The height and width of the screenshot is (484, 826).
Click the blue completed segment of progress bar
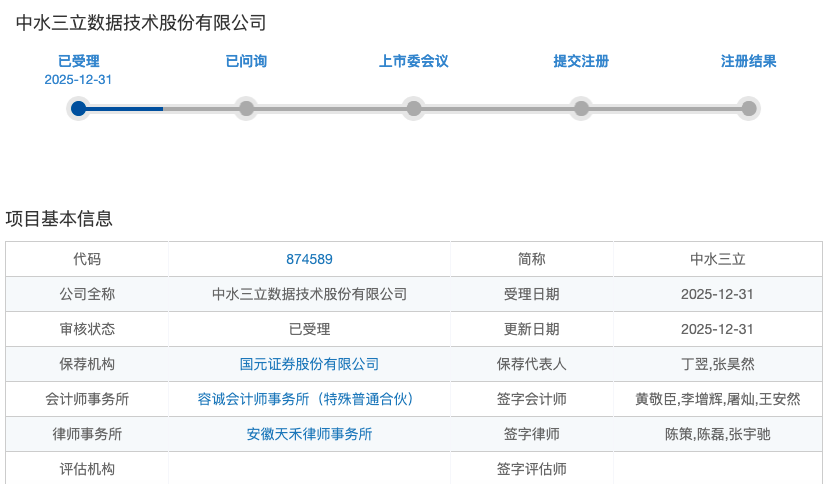[125, 108]
